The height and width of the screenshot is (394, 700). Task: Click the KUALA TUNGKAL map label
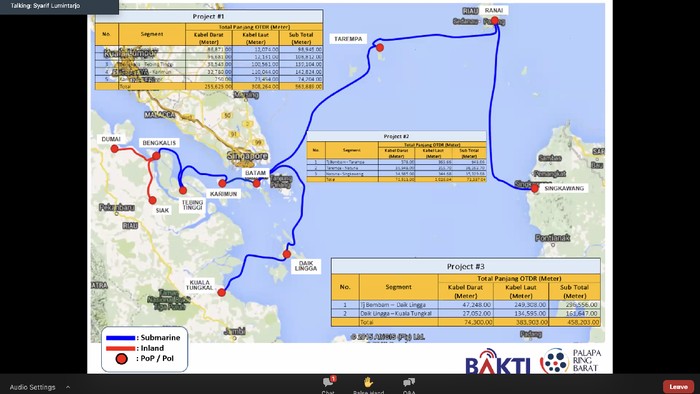[x=200, y=285]
